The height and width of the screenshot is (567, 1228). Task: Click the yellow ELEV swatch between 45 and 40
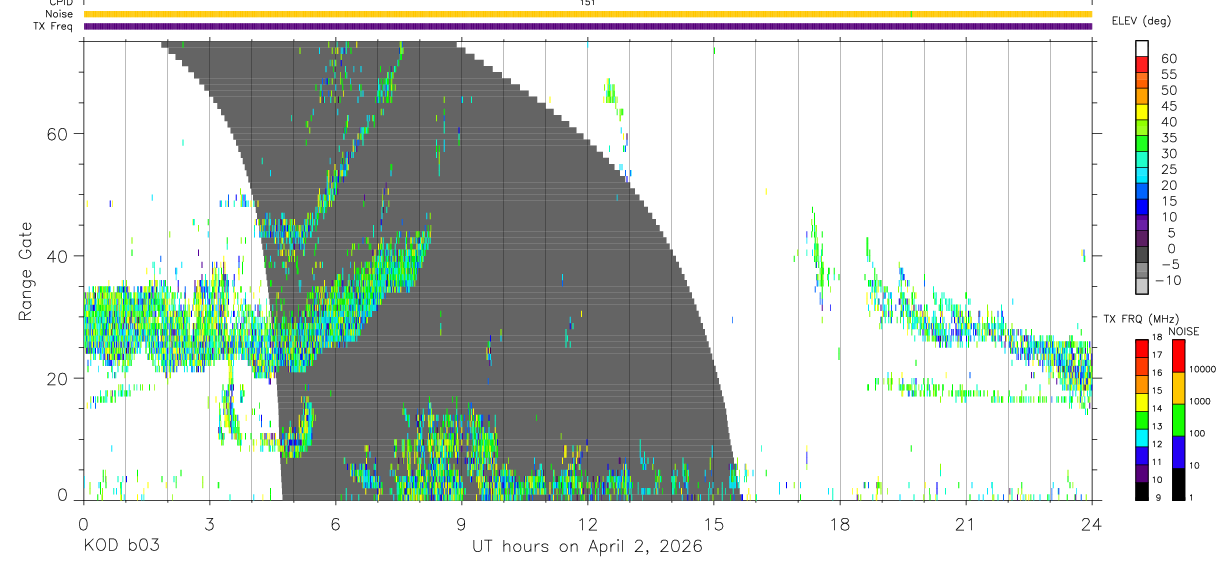click(x=1142, y=114)
